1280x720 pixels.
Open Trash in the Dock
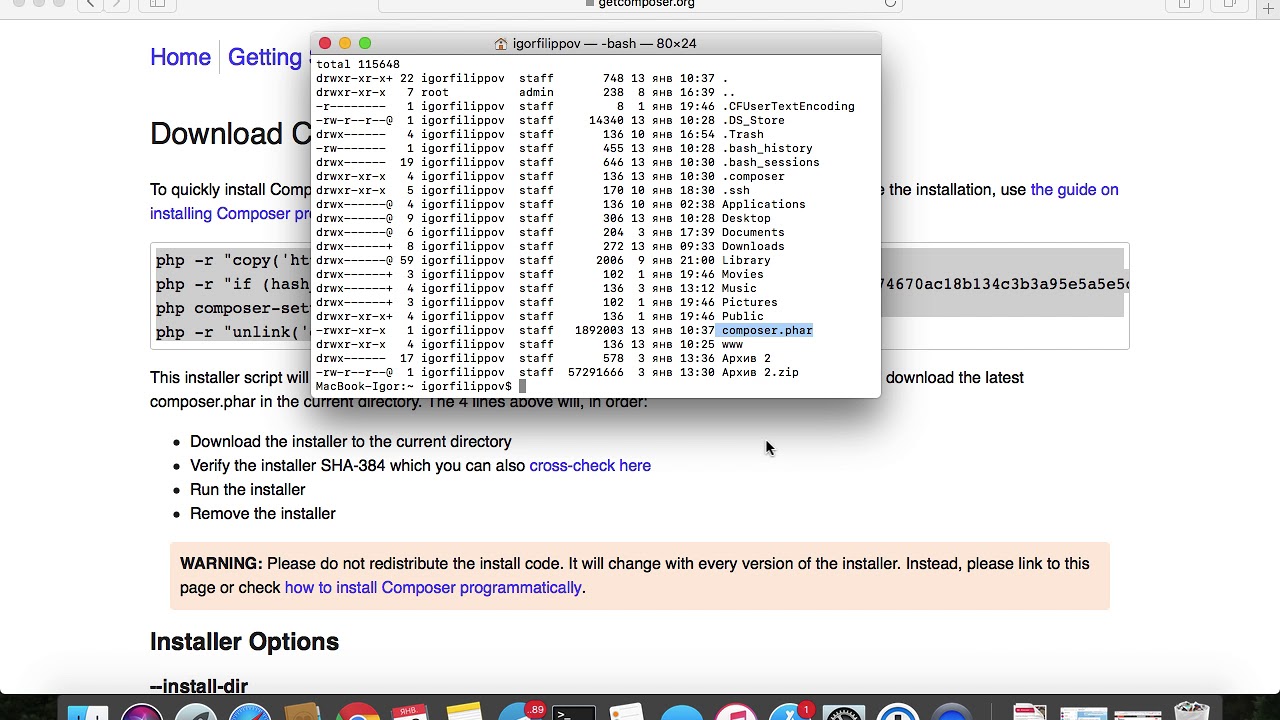[1192, 712]
